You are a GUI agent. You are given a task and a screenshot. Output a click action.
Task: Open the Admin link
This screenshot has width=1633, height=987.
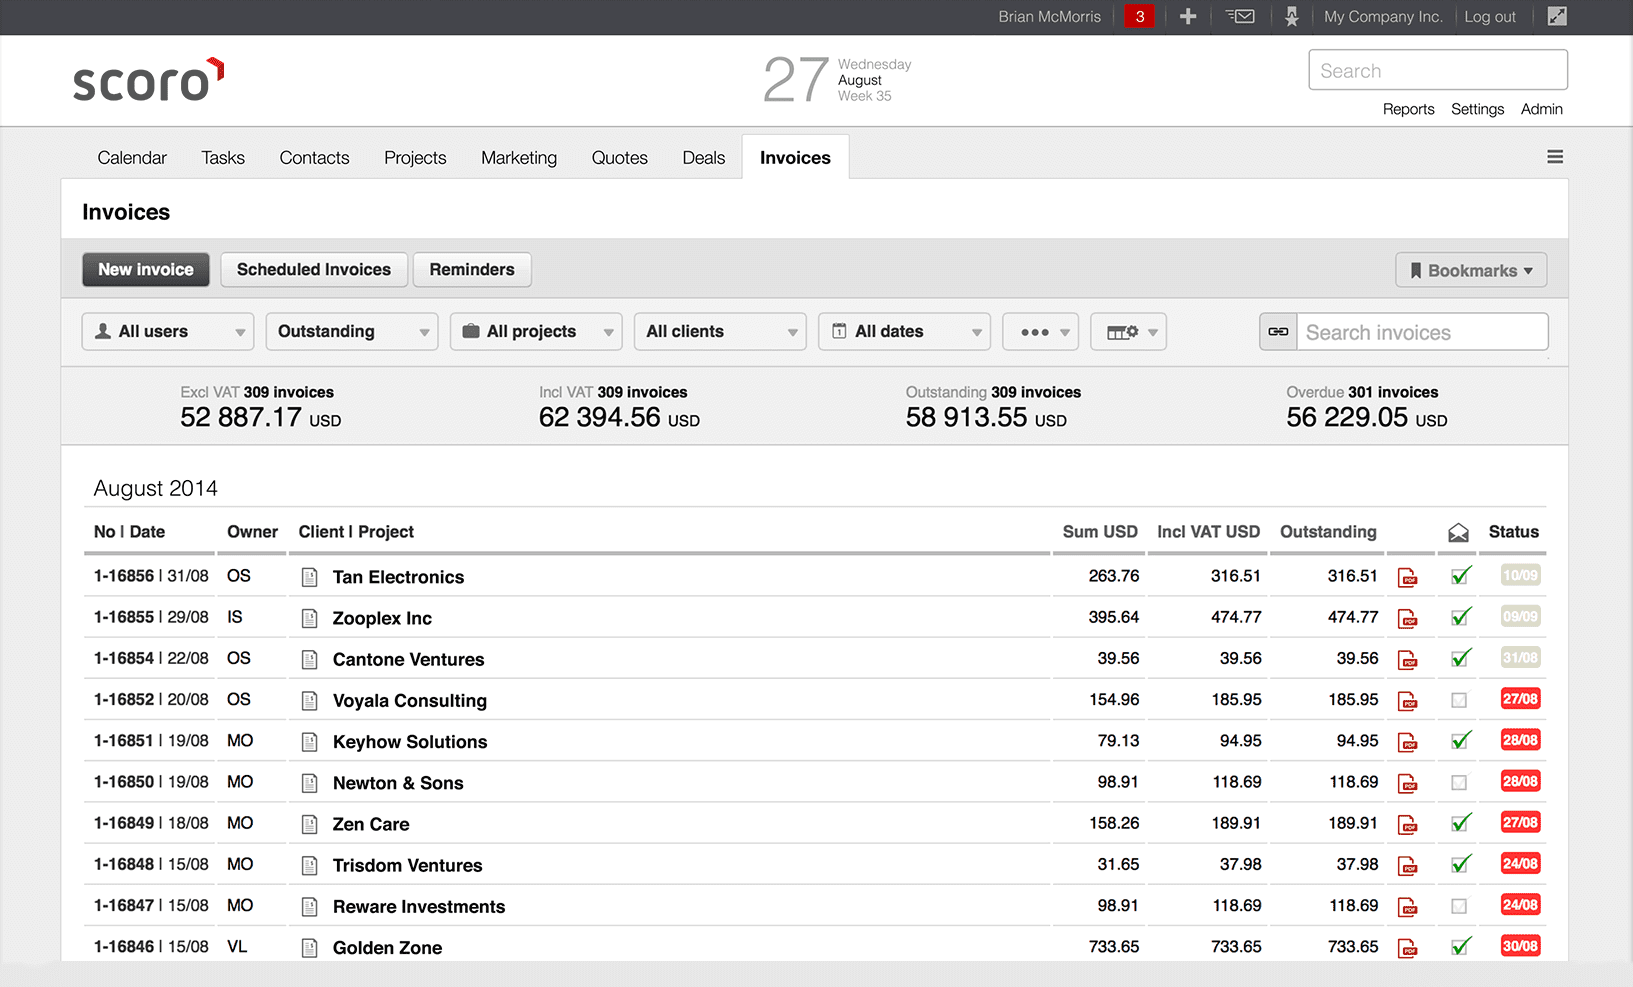[x=1541, y=109]
